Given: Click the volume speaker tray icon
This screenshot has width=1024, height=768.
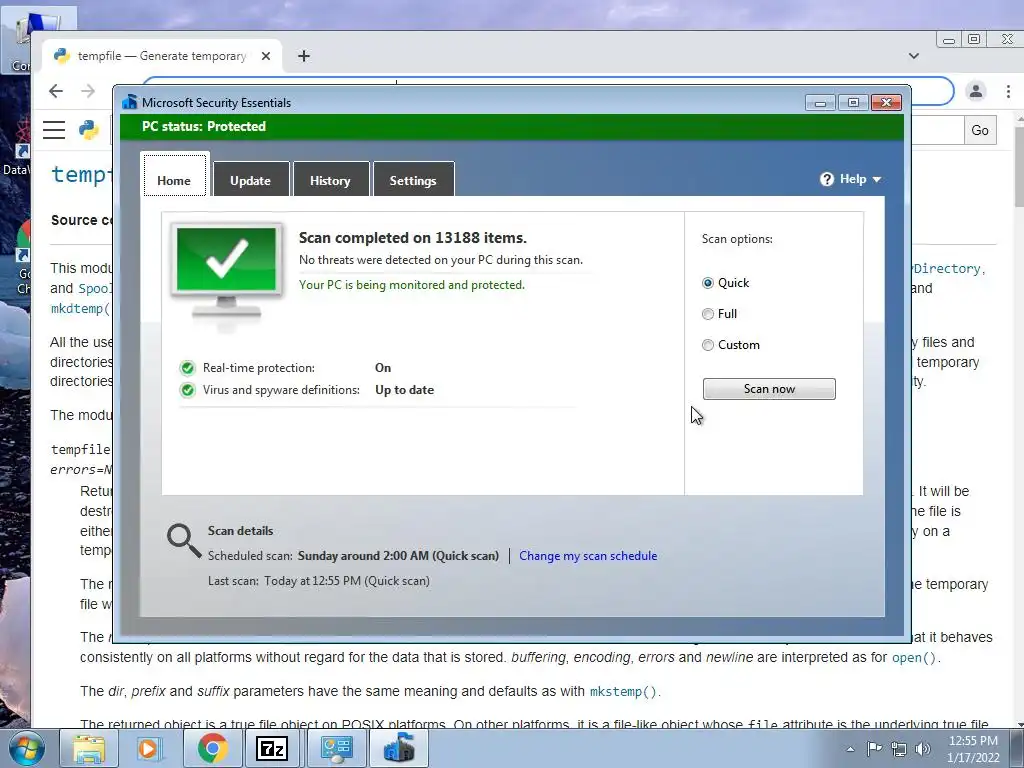Looking at the screenshot, I should [x=923, y=749].
